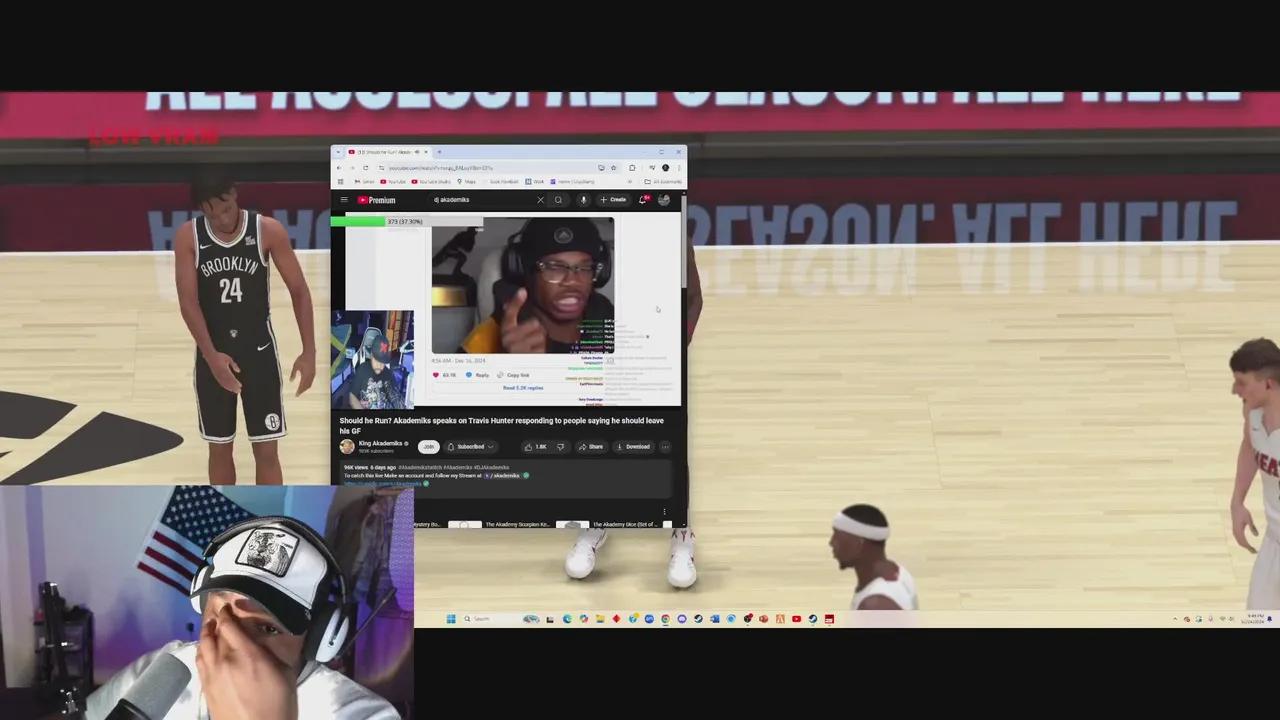Click the YouTube search magnifier button

tap(558, 200)
